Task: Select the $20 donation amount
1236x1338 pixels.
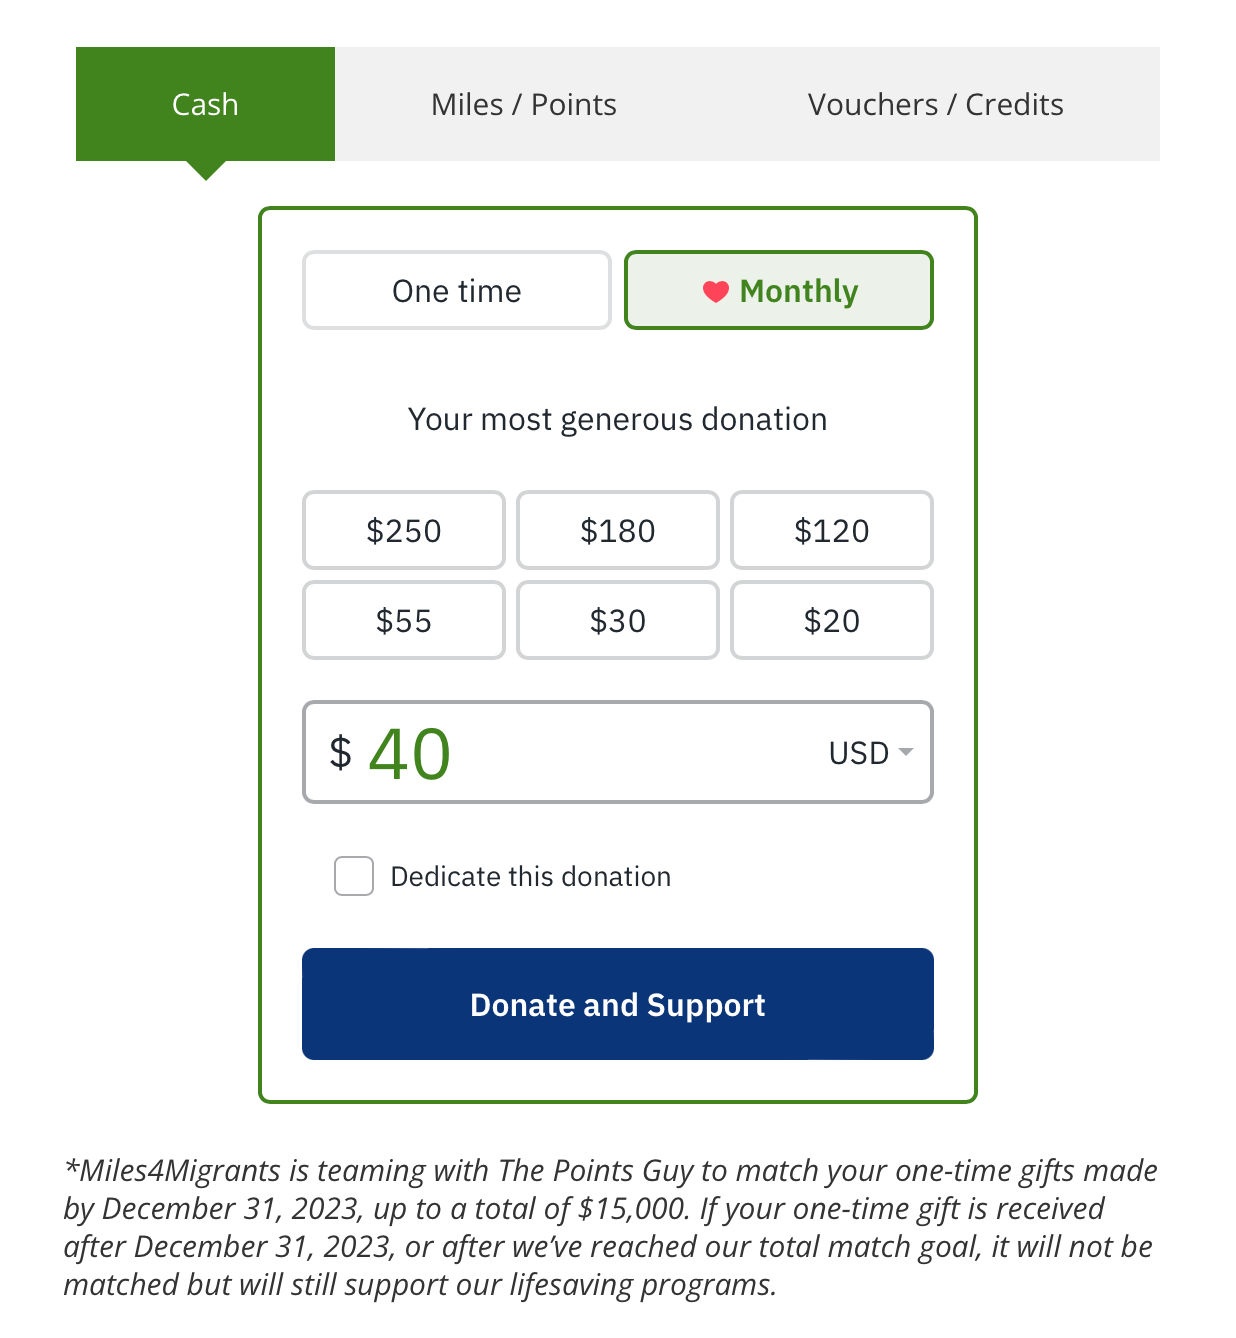Action: [831, 620]
